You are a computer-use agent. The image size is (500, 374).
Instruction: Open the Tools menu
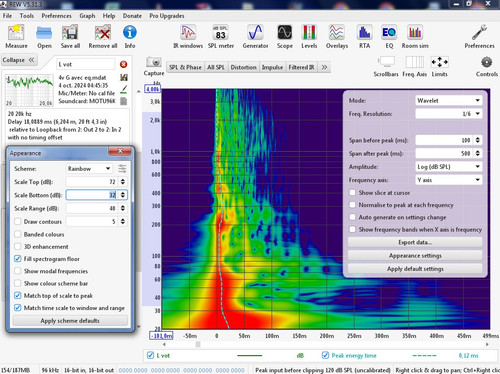click(x=26, y=16)
